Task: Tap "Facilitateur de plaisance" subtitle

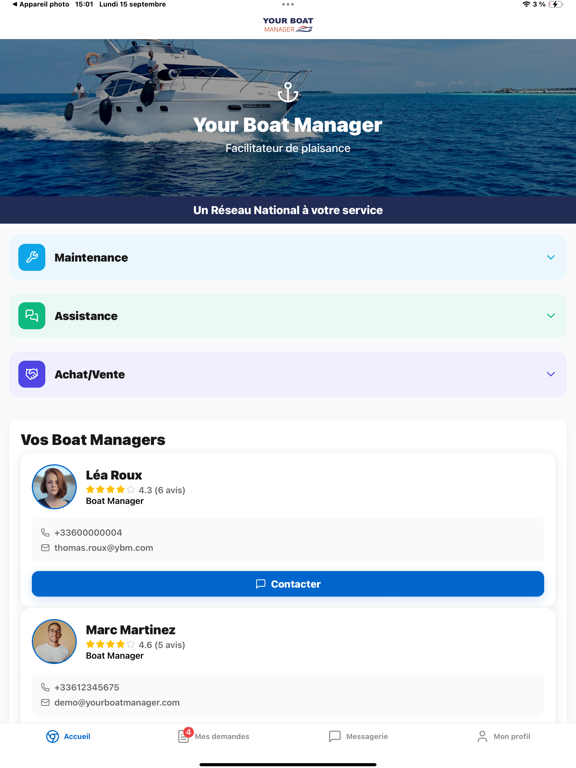Action: tap(288, 148)
